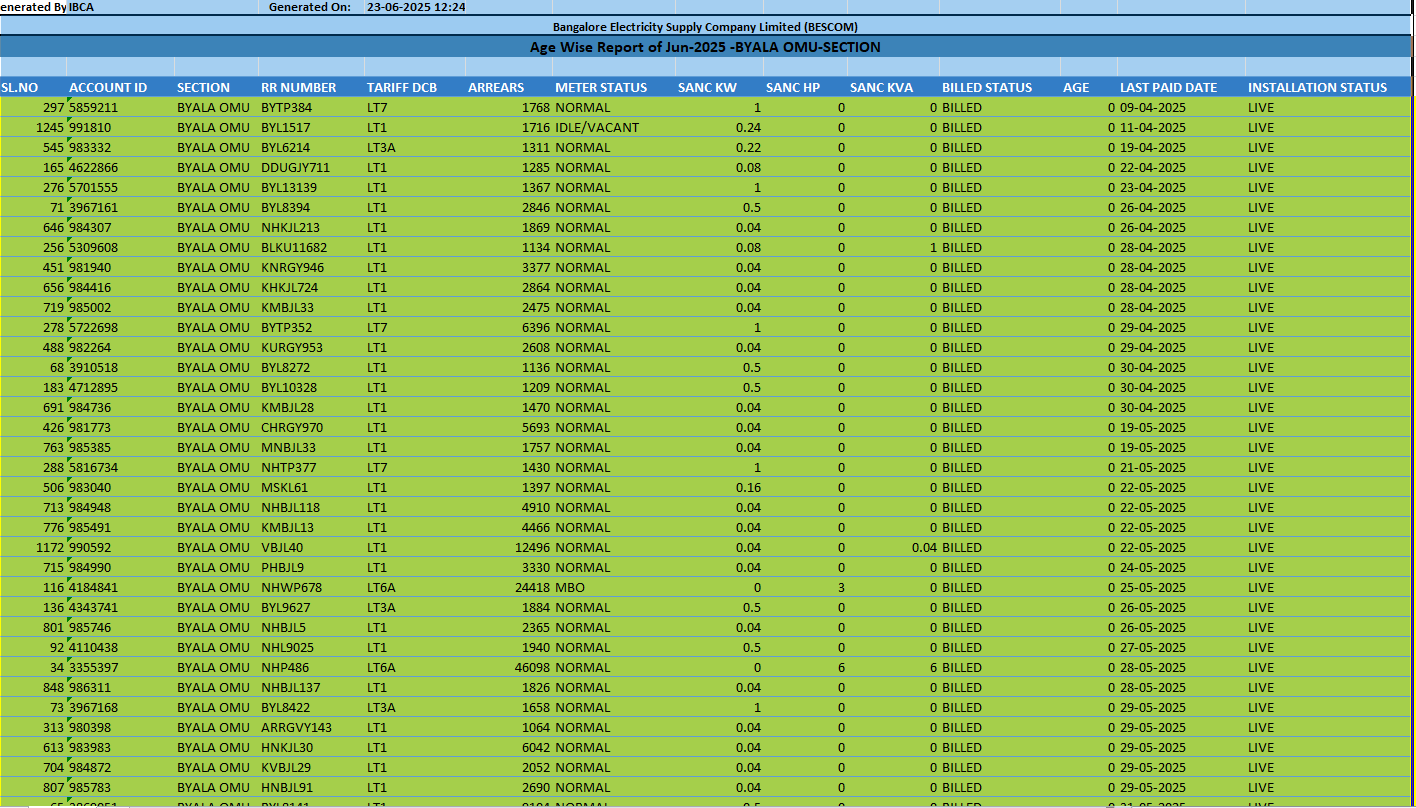This screenshot has width=1416, height=808.
Task: Click the SL.NO header cell
Action: (33, 87)
